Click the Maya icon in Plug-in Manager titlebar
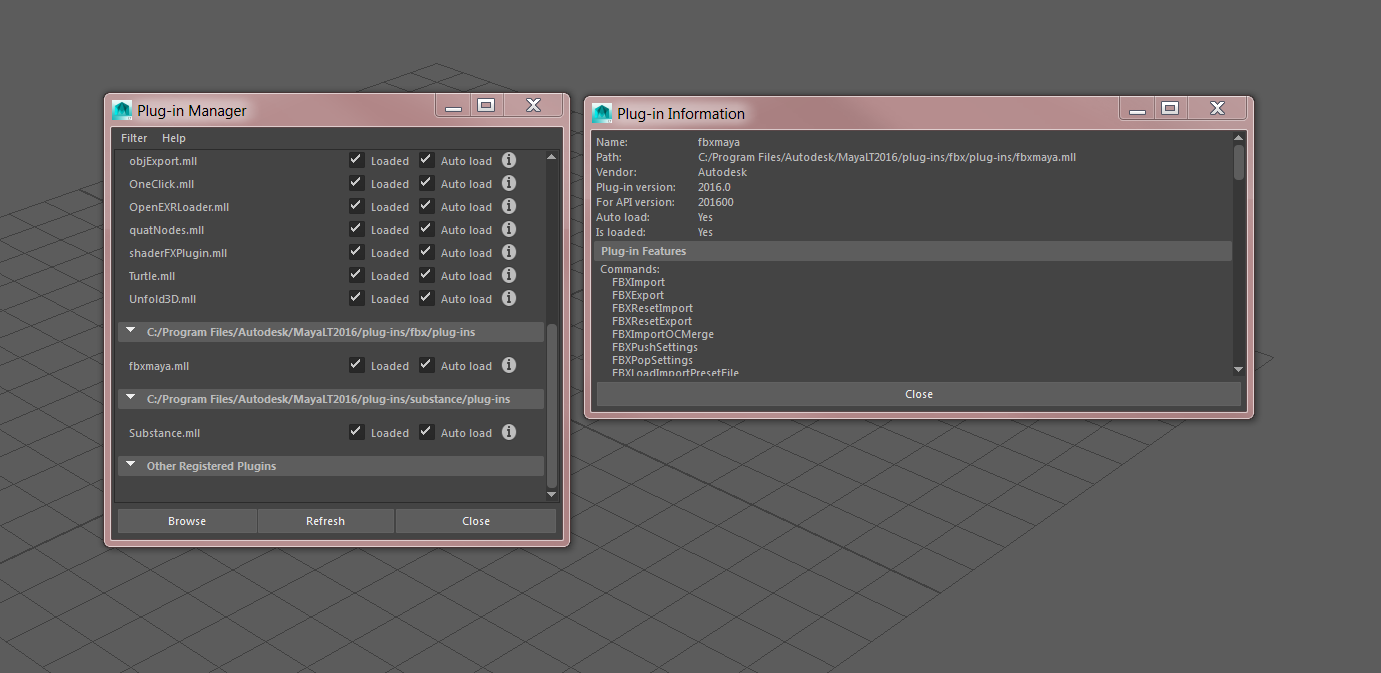 pyautogui.click(x=121, y=110)
